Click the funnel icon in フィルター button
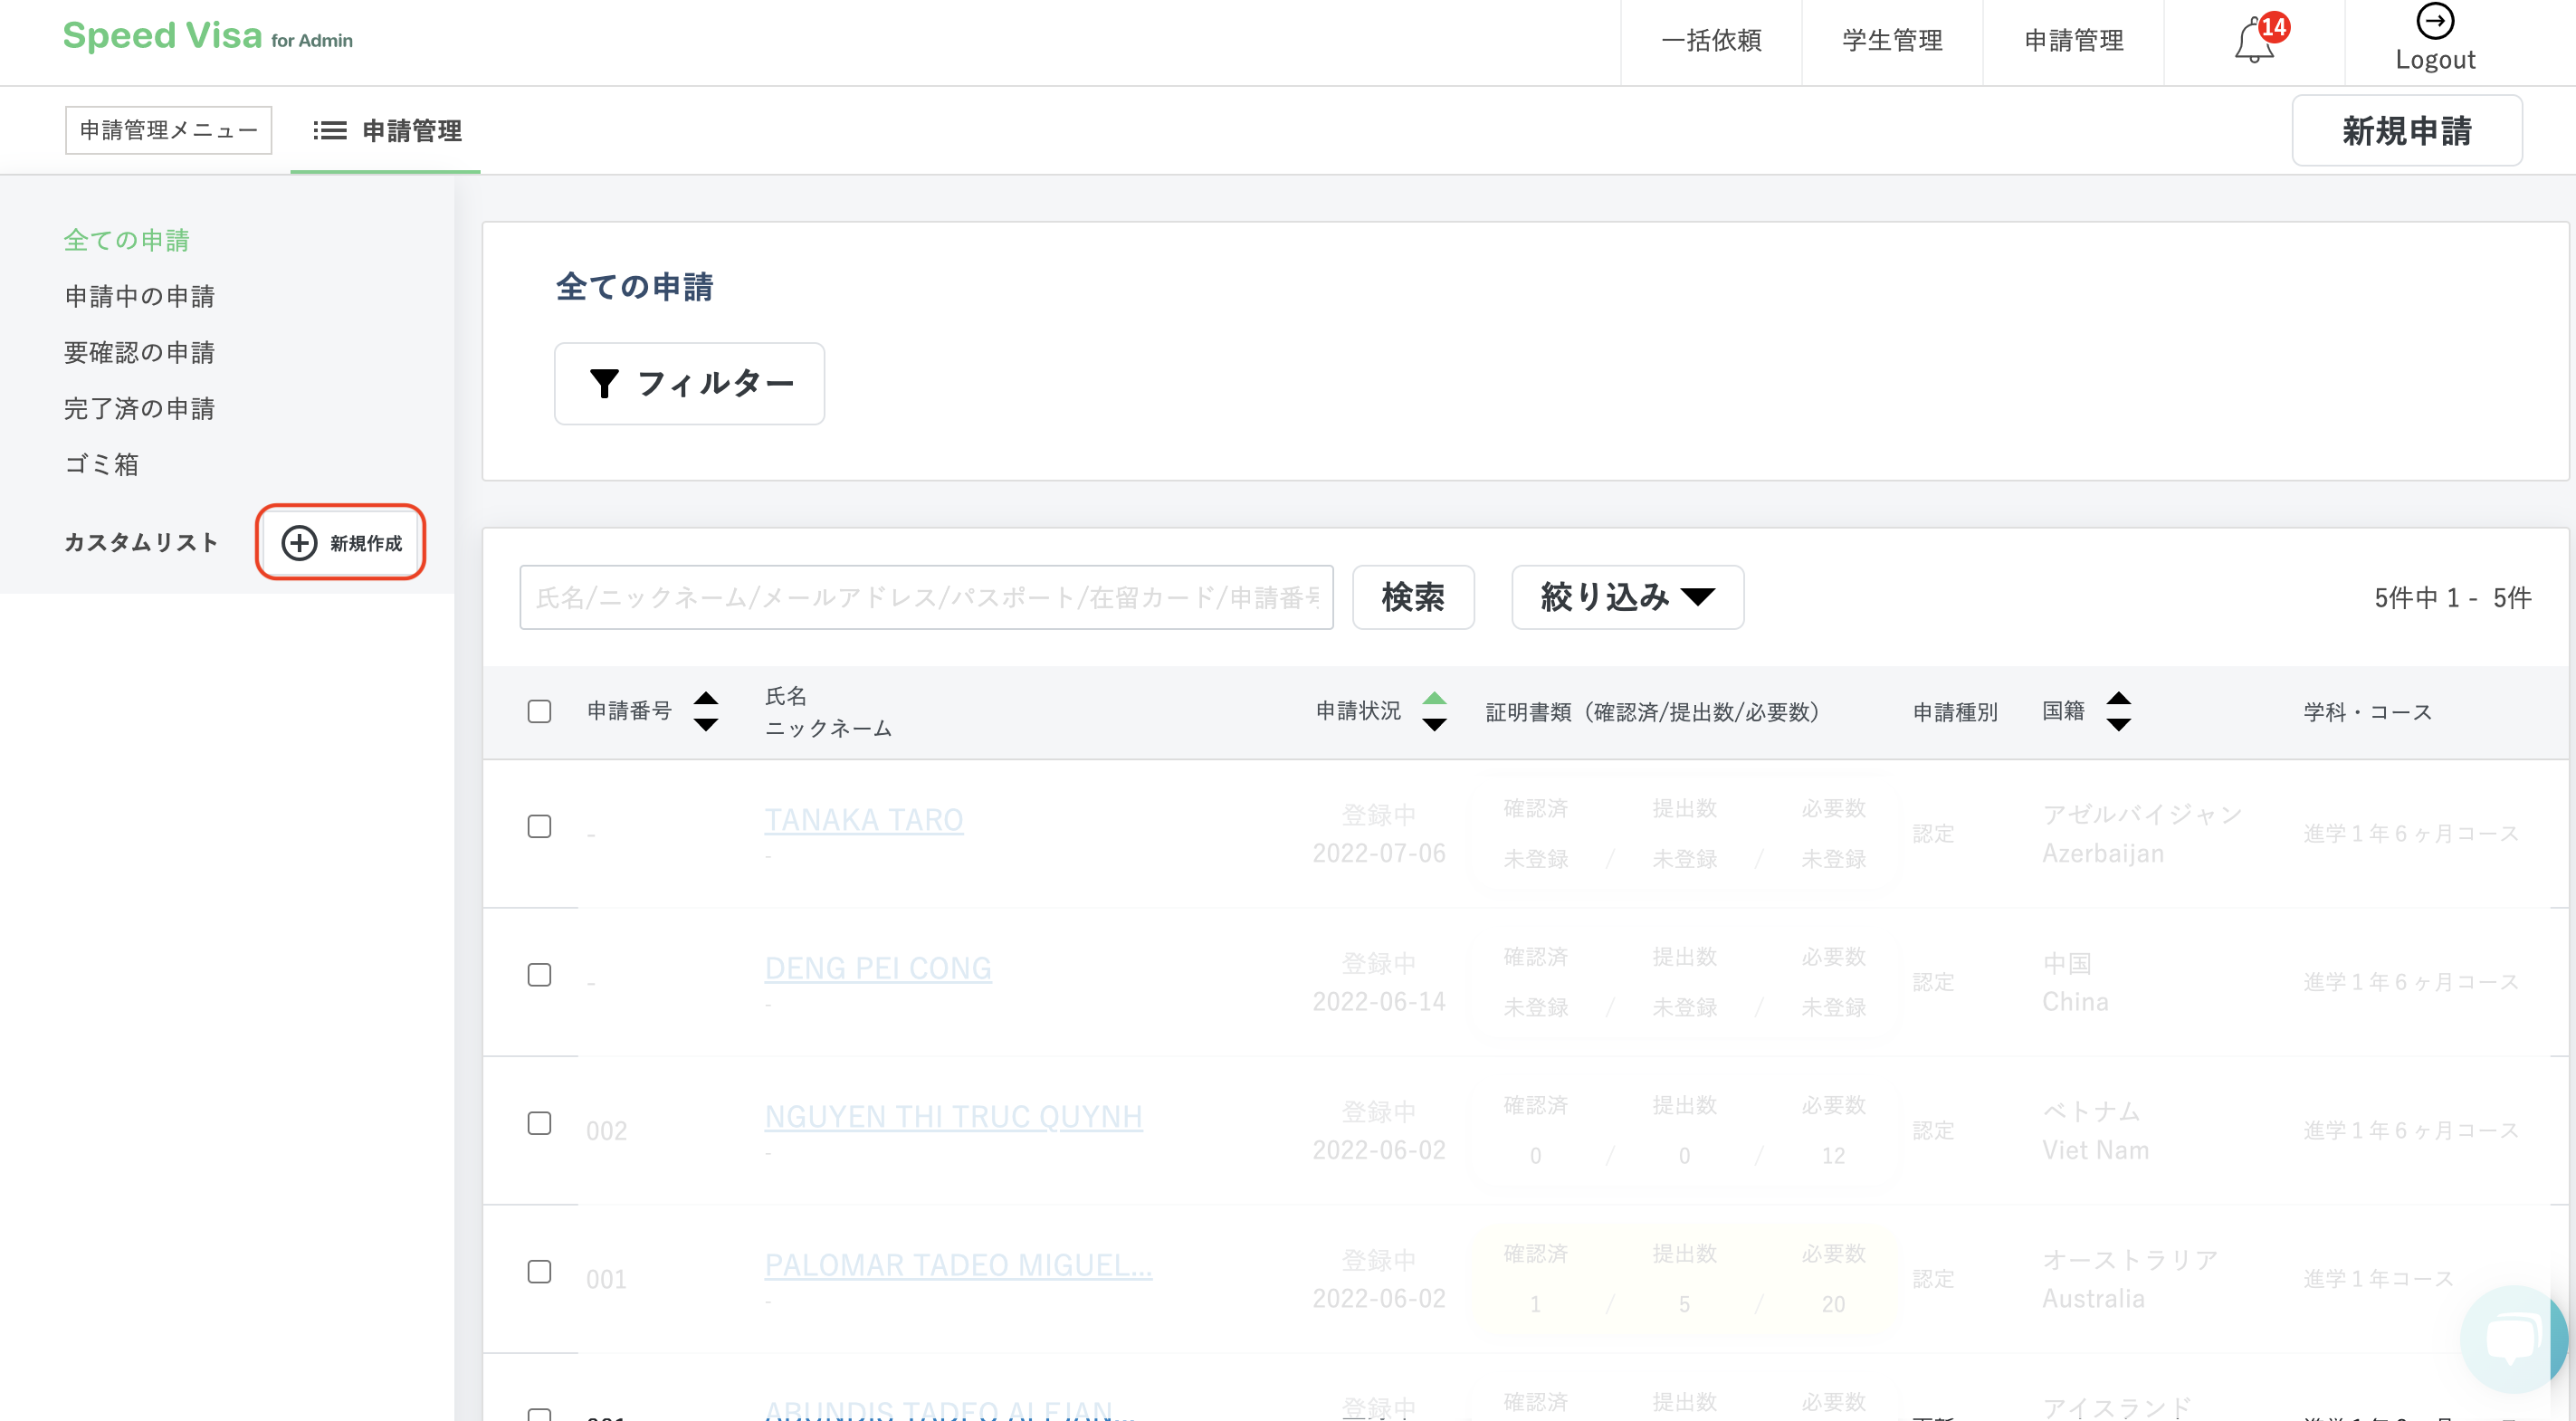The height and width of the screenshot is (1421, 2576). point(604,383)
